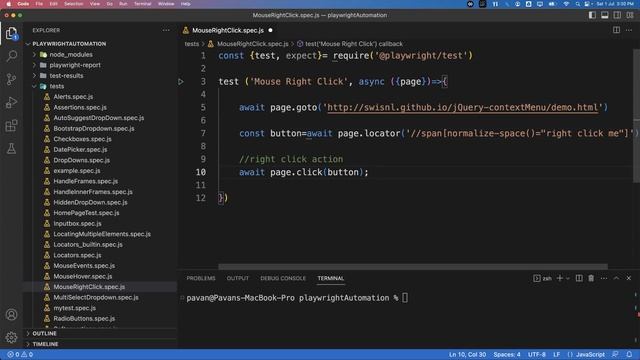Viewport: 640px width, 360px height.
Task: Split the editor right
Action: tap(616, 30)
